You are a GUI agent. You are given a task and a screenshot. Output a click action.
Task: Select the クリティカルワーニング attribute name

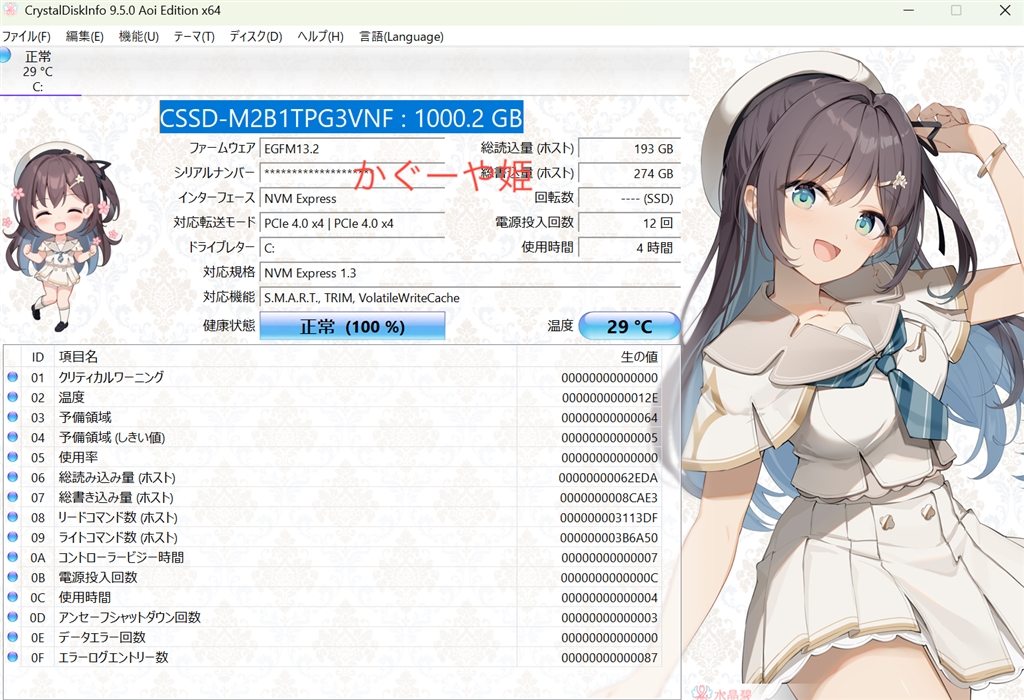click(x=111, y=377)
